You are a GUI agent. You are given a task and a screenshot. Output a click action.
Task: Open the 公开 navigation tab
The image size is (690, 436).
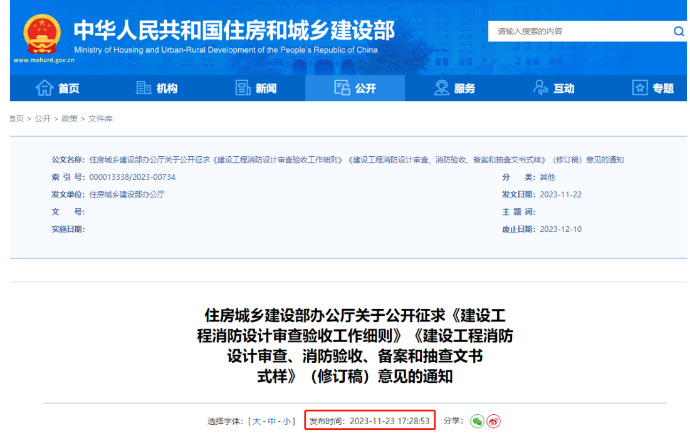355,88
